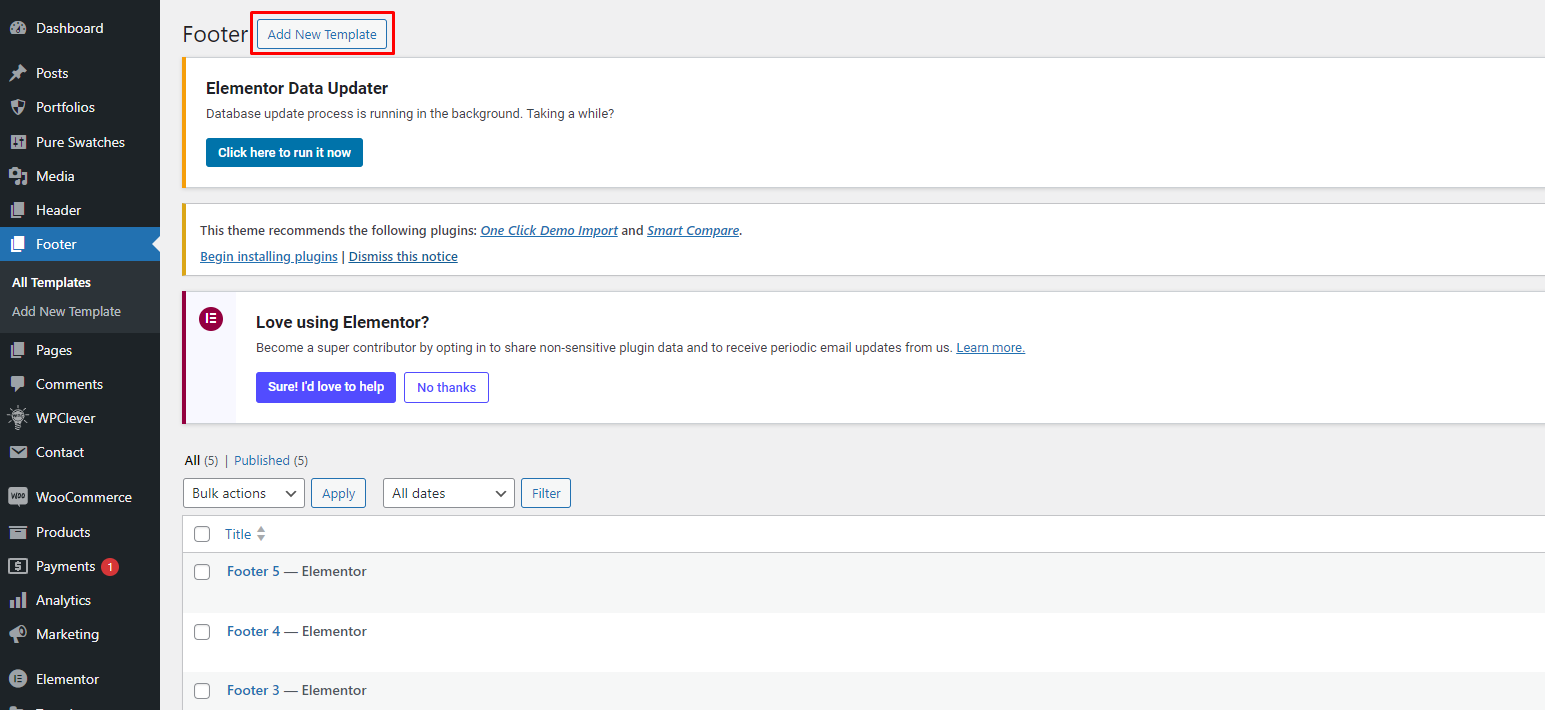Show All (5) templates filter
The height and width of the screenshot is (710, 1545).
201,461
